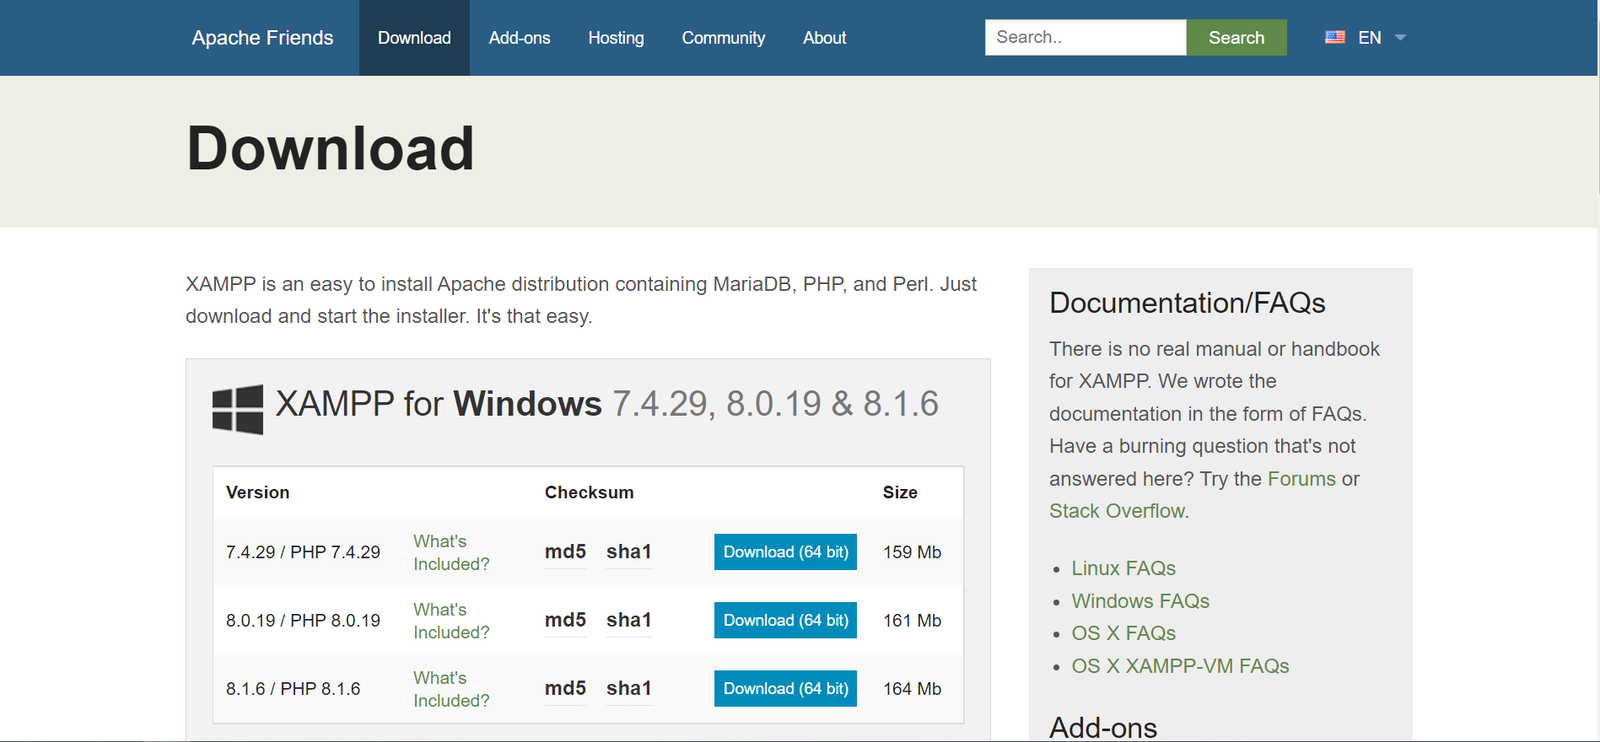The width and height of the screenshot is (1600, 742).
Task: Open What's Included for 7.4.29
Action: pos(451,552)
